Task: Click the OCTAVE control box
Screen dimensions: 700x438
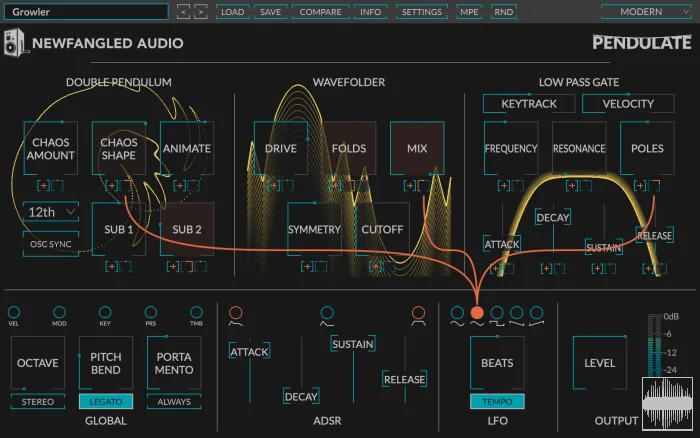Action: (x=38, y=363)
